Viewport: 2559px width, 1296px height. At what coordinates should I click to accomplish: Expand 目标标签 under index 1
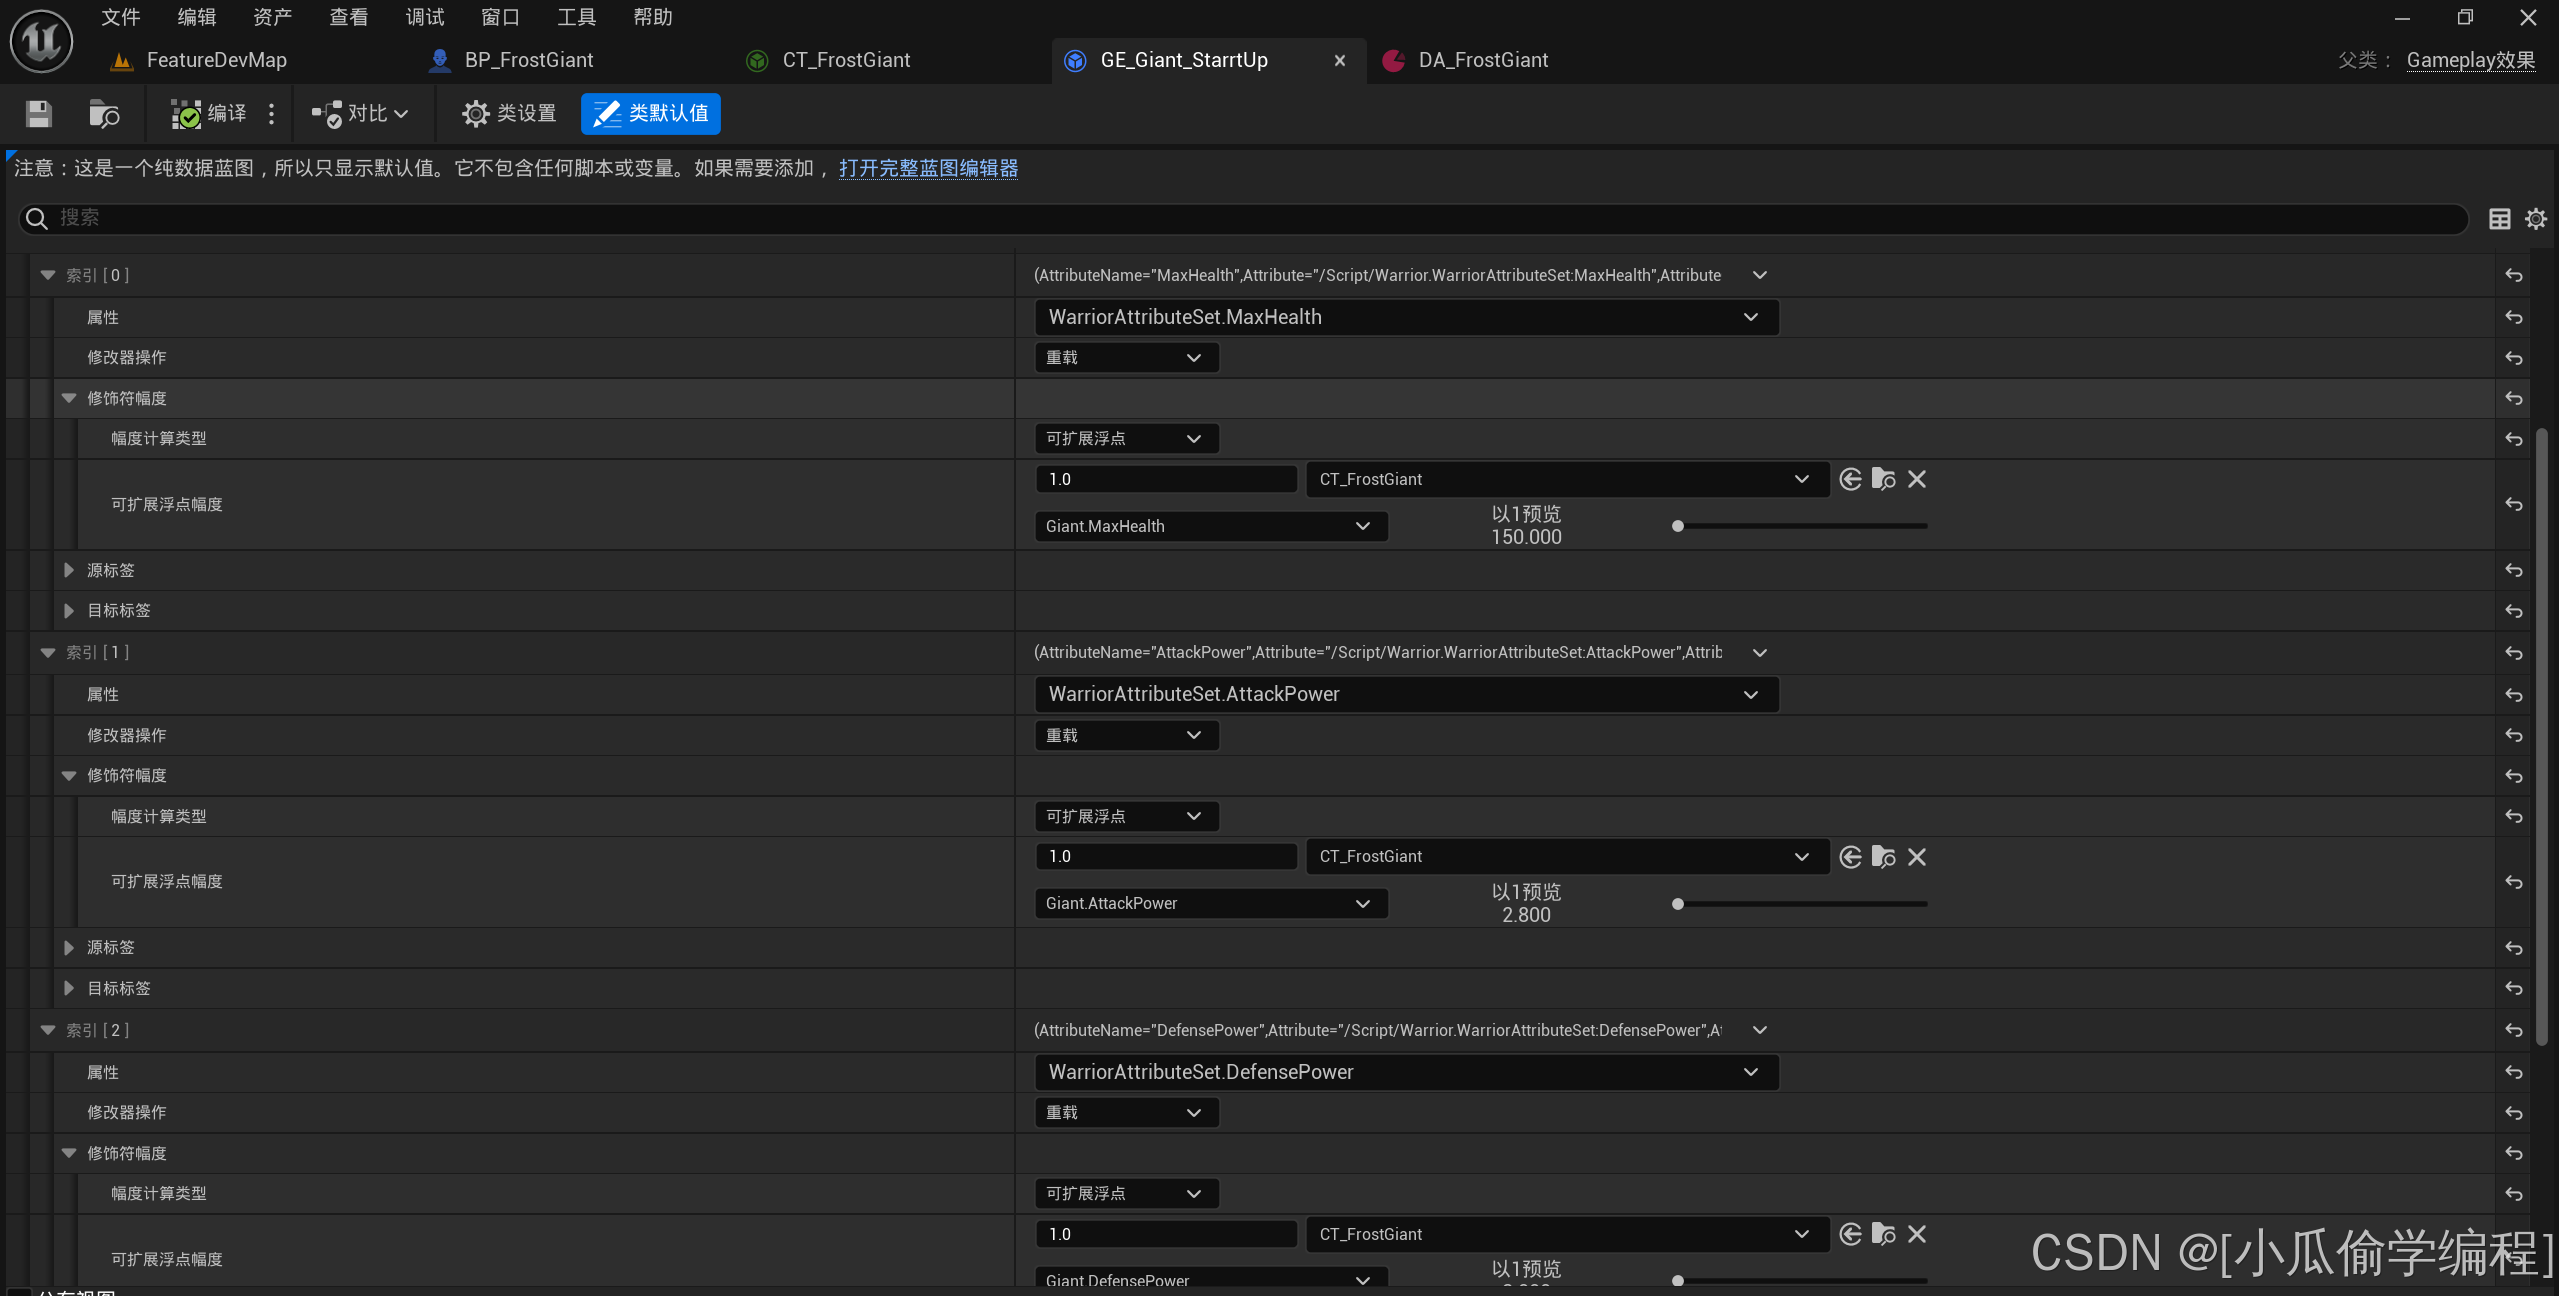[68, 988]
